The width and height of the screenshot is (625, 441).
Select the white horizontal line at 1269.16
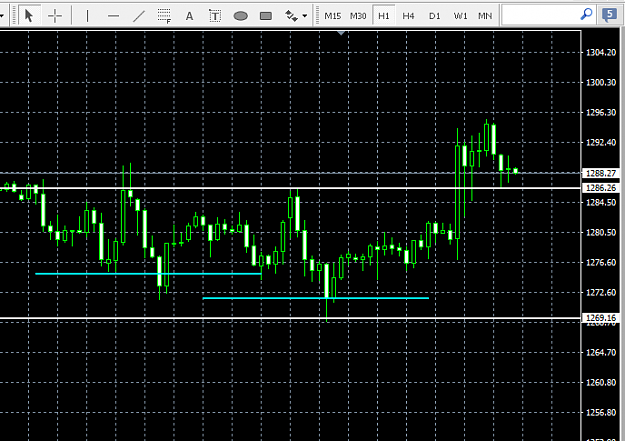pyautogui.click(x=290, y=318)
